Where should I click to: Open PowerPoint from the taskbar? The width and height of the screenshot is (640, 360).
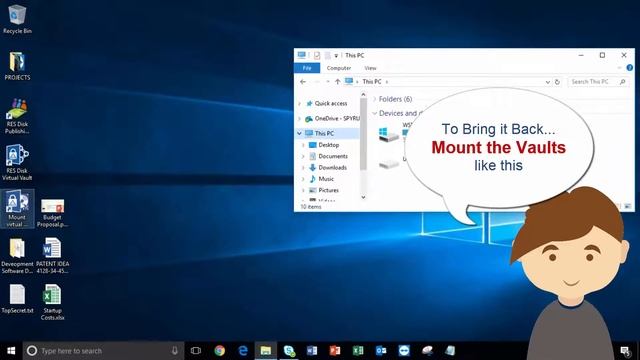[x=335, y=351]
